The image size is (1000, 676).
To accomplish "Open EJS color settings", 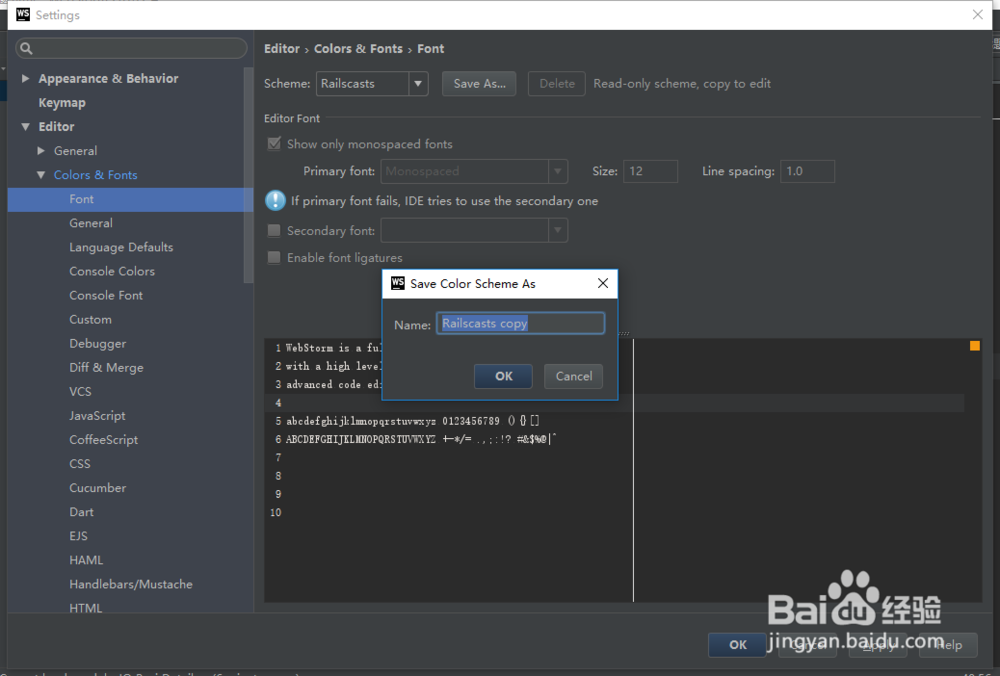I will tap(78, 536).
